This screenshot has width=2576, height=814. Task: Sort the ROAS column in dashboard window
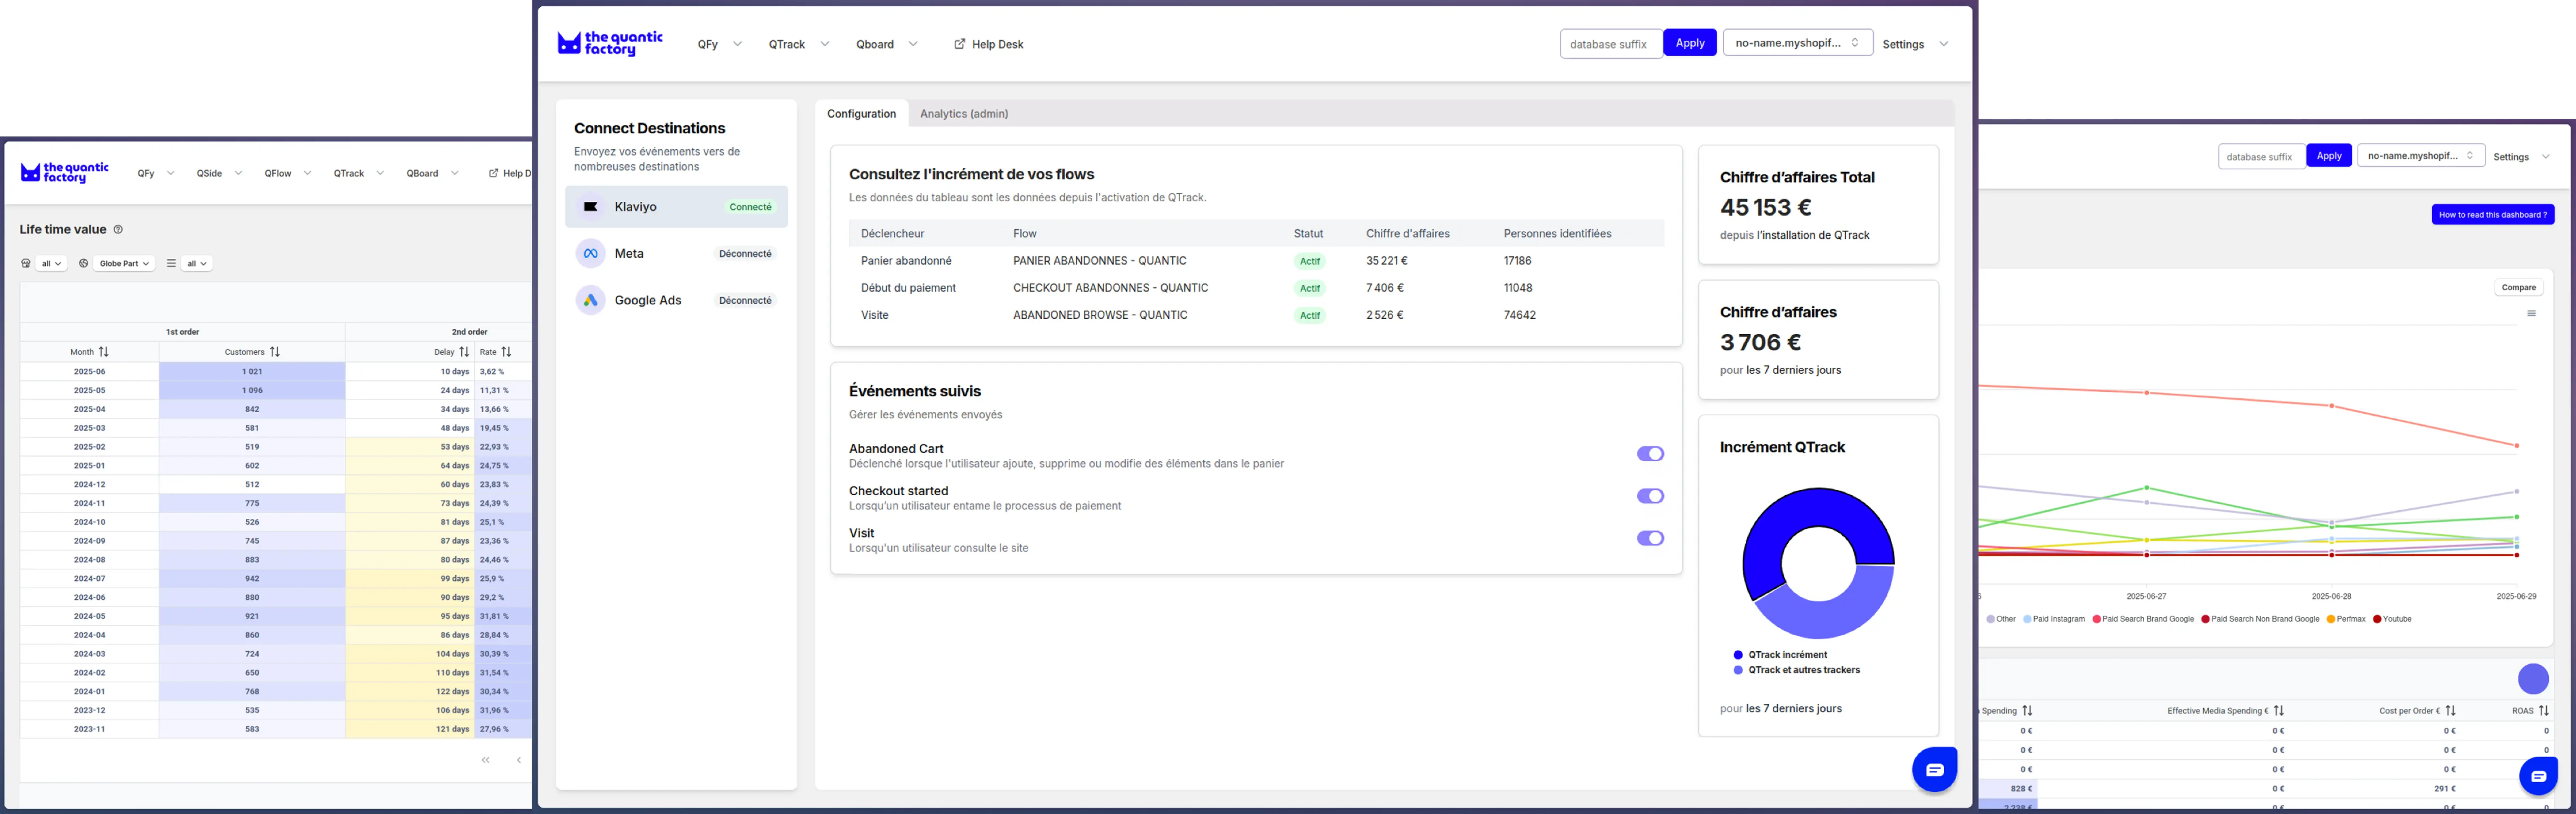click(x=2544, y=711)
